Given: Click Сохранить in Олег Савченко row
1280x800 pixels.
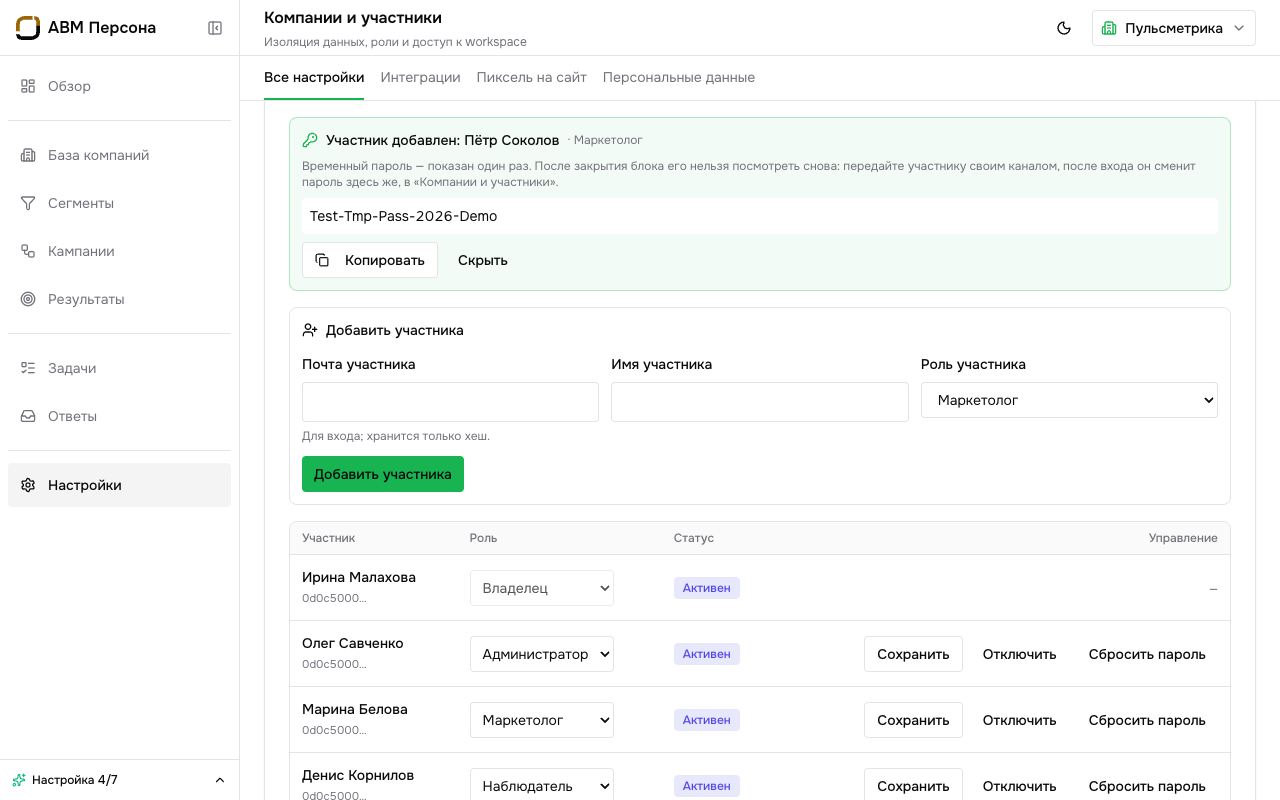Looking at the screenshot, I should click(913, 654).
